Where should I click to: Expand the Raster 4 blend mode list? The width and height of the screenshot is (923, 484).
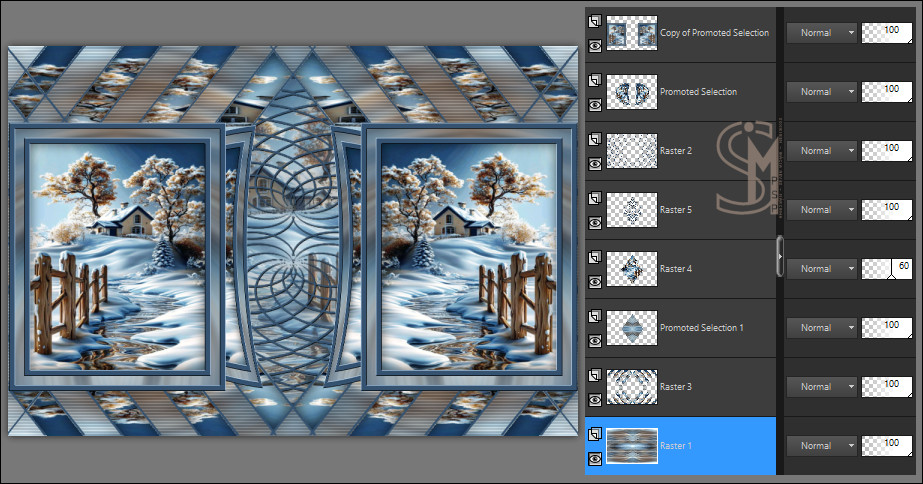point(822,268)
